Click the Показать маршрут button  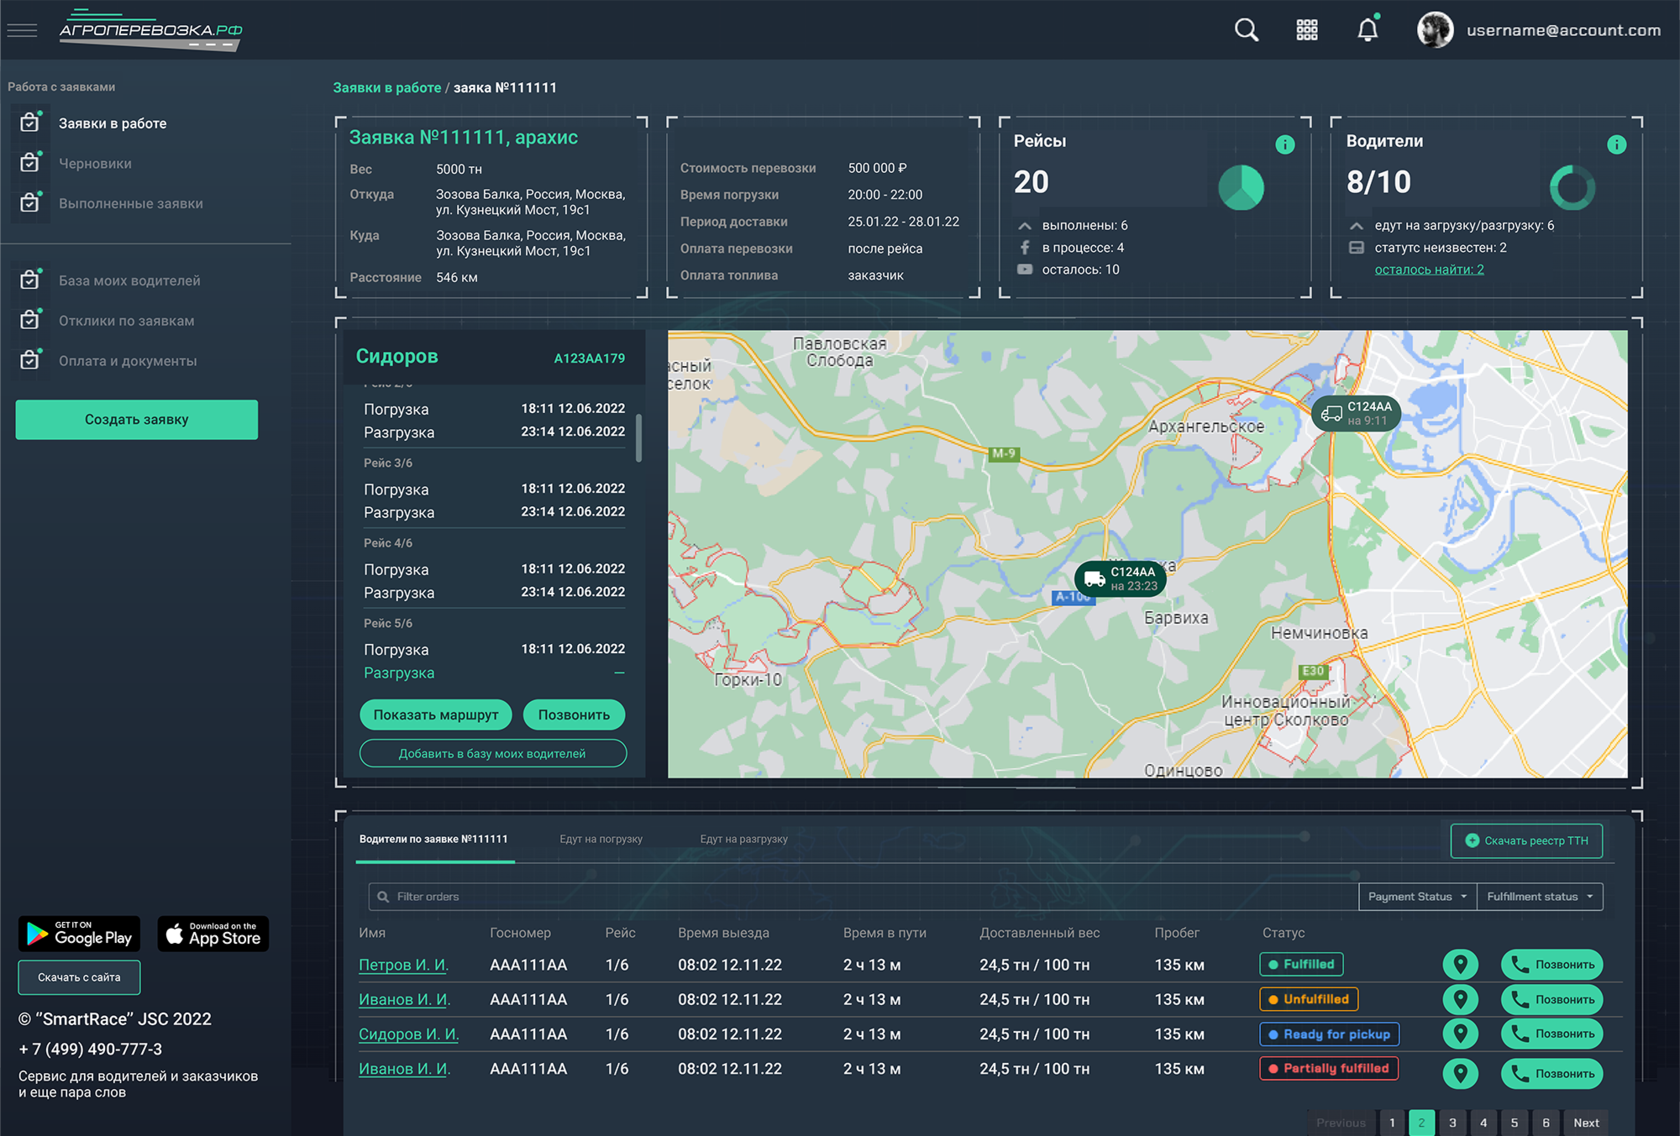click(435, 715)
